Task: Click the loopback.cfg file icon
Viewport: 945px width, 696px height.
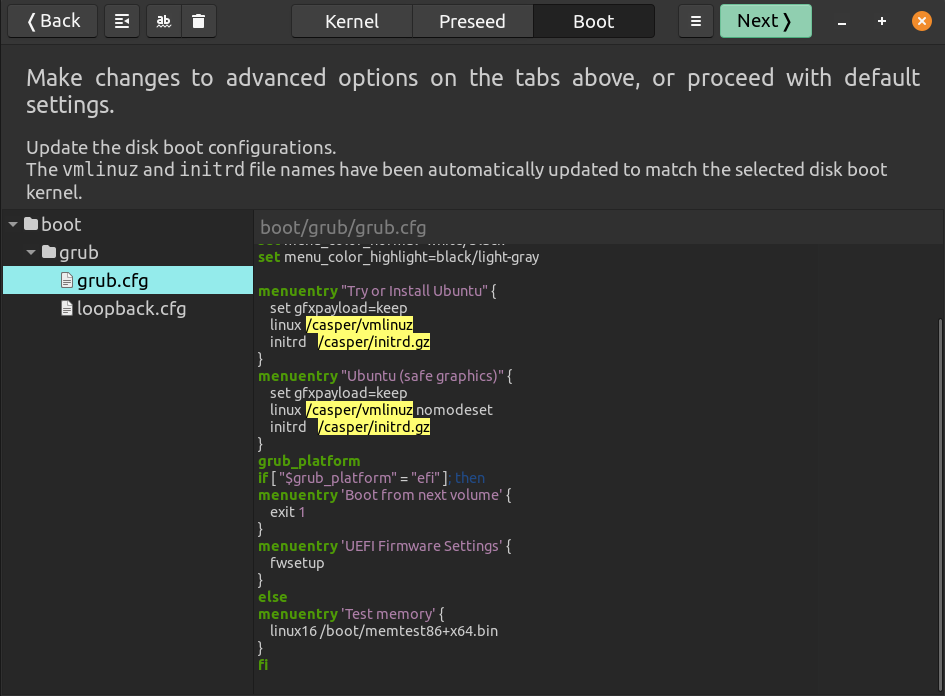Action: [67, 308]
